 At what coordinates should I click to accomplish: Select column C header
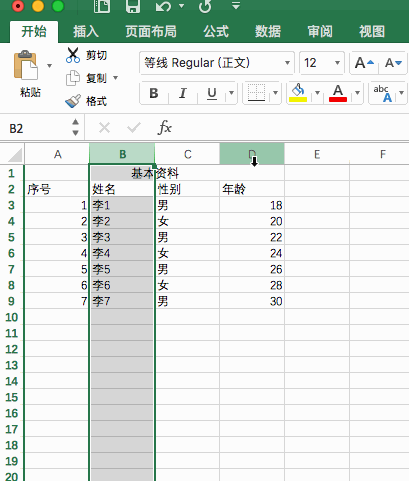tap(187, 154)
